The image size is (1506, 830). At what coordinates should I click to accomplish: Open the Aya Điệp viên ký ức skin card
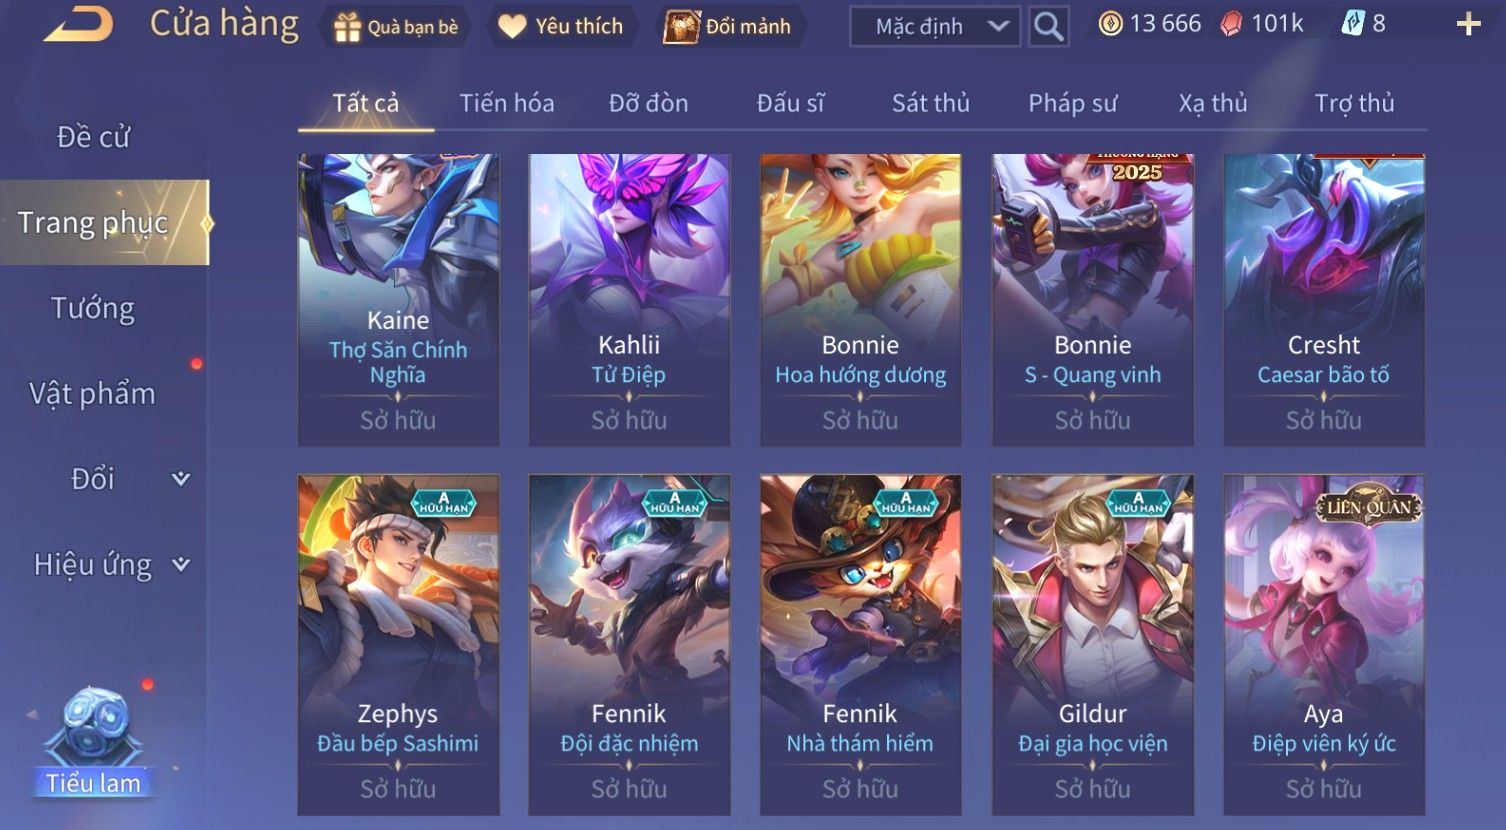(1324, 645)
